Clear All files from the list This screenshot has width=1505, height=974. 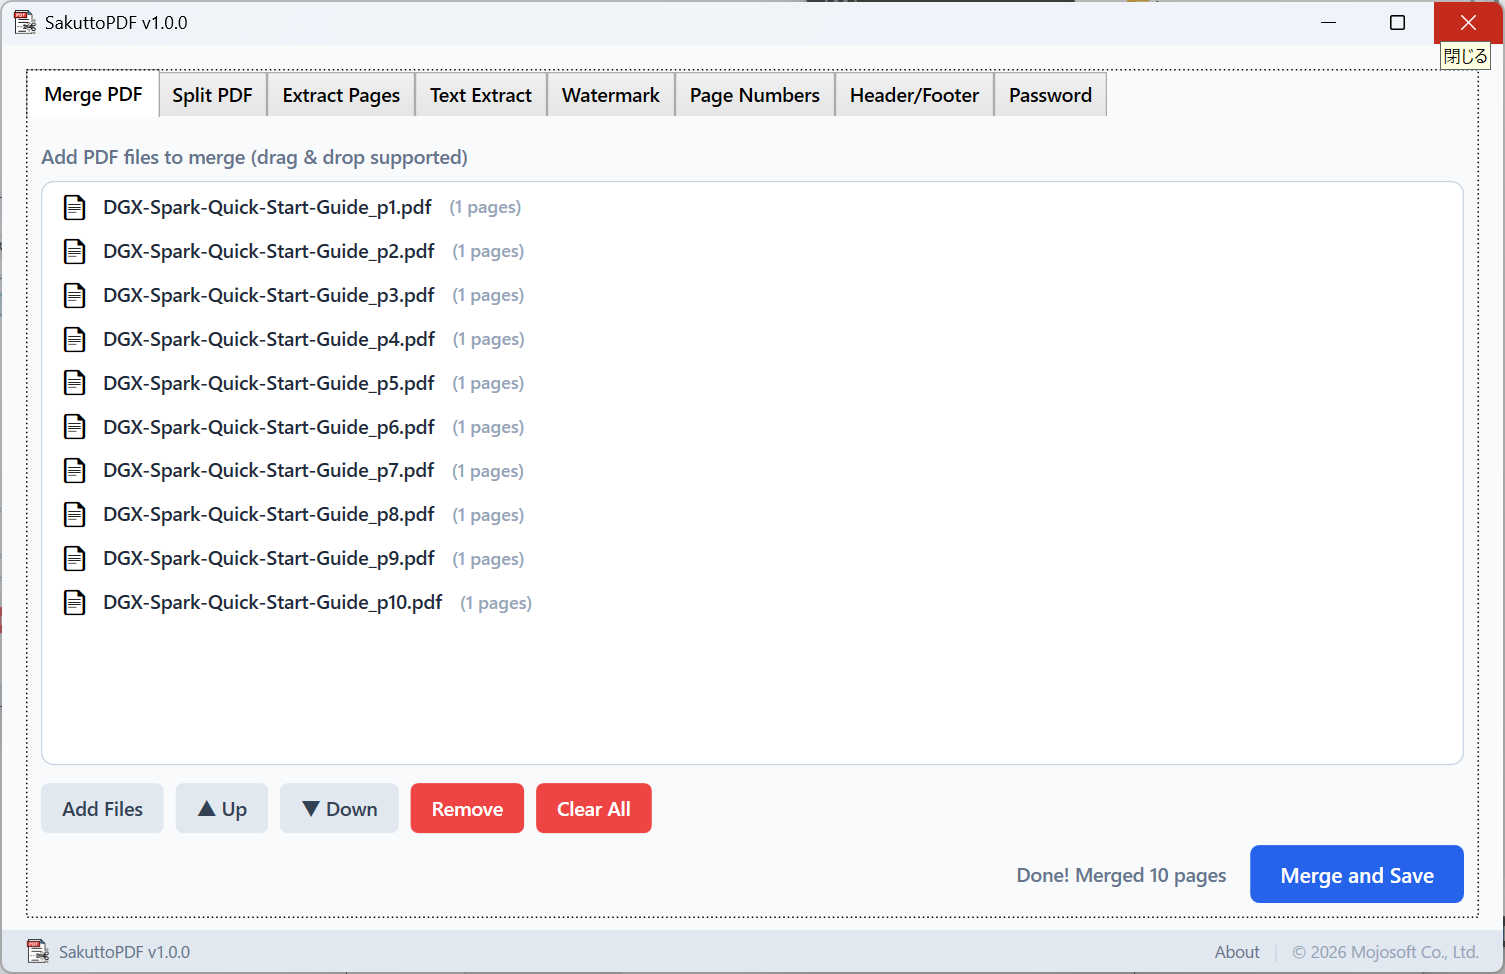click(x=593, y=809)
